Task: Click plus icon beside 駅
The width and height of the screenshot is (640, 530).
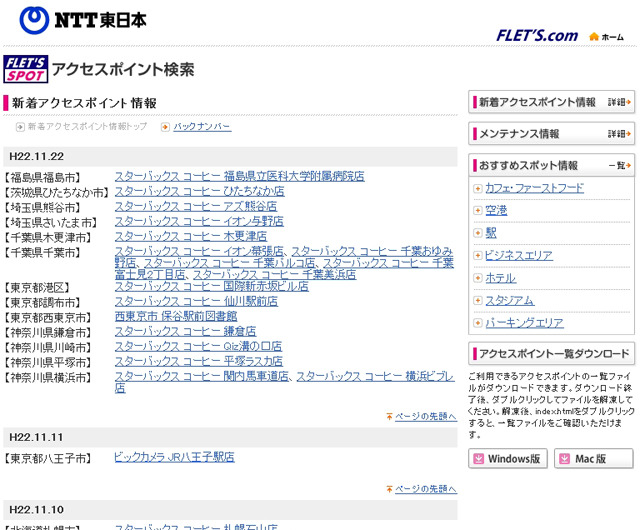Action: point(478,233)
